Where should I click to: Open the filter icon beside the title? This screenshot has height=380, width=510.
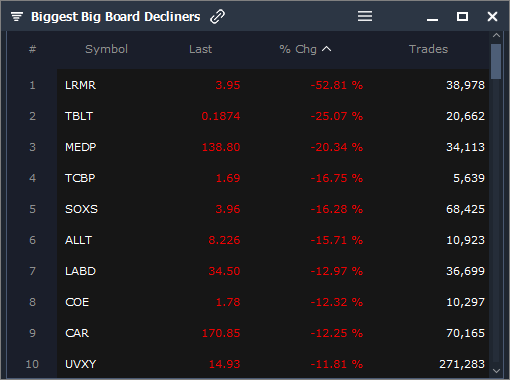tap(17, 16)
